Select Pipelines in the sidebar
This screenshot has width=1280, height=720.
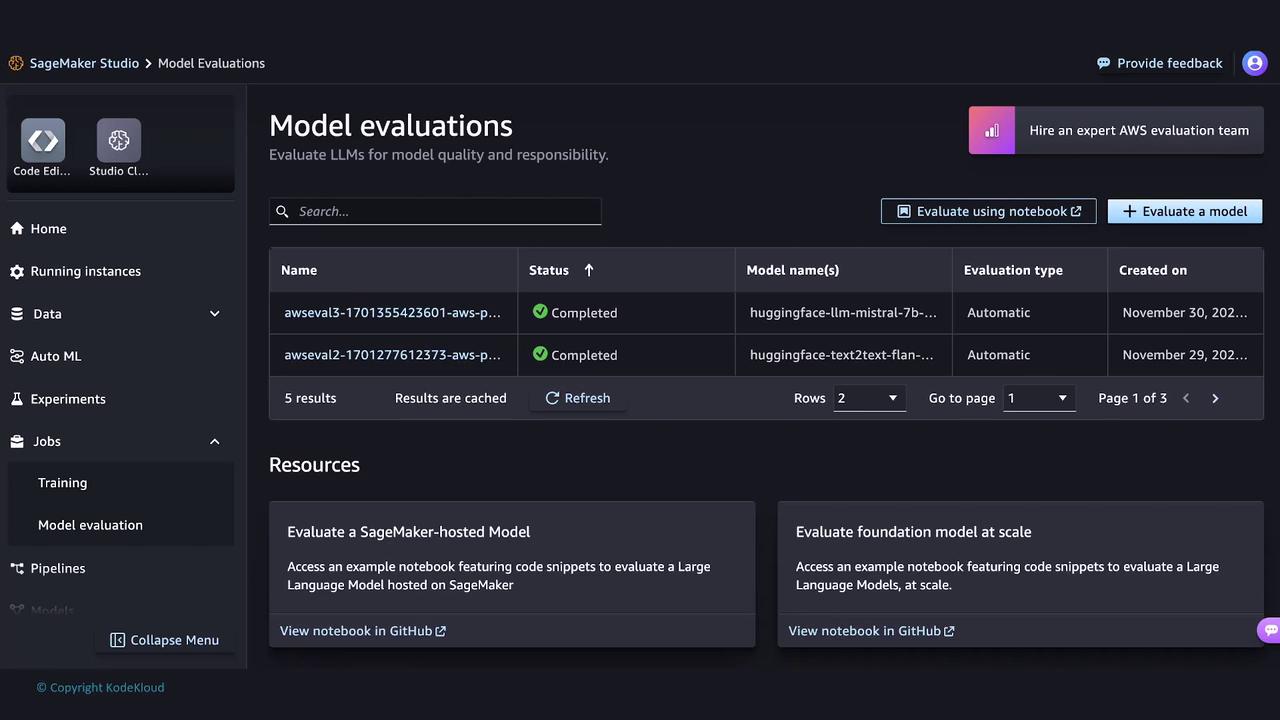coord(57,568)
